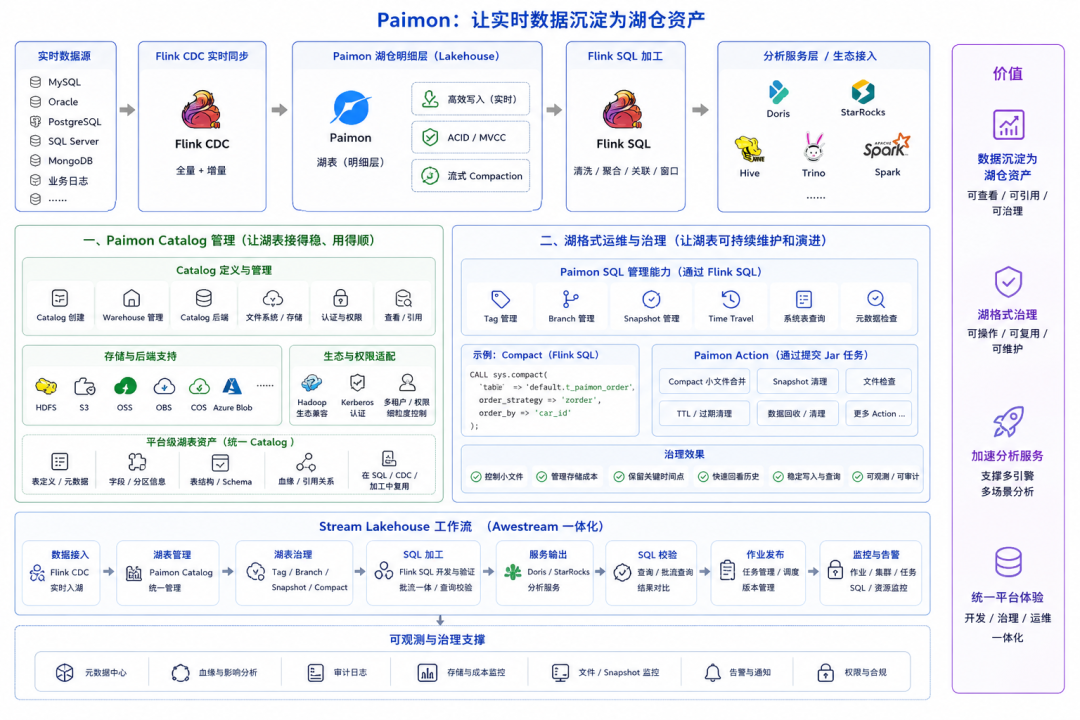The height and width of the screenshot is (720, 1080).
Task: Click the PostgreSQL data source entry
Action: (65, 121)
